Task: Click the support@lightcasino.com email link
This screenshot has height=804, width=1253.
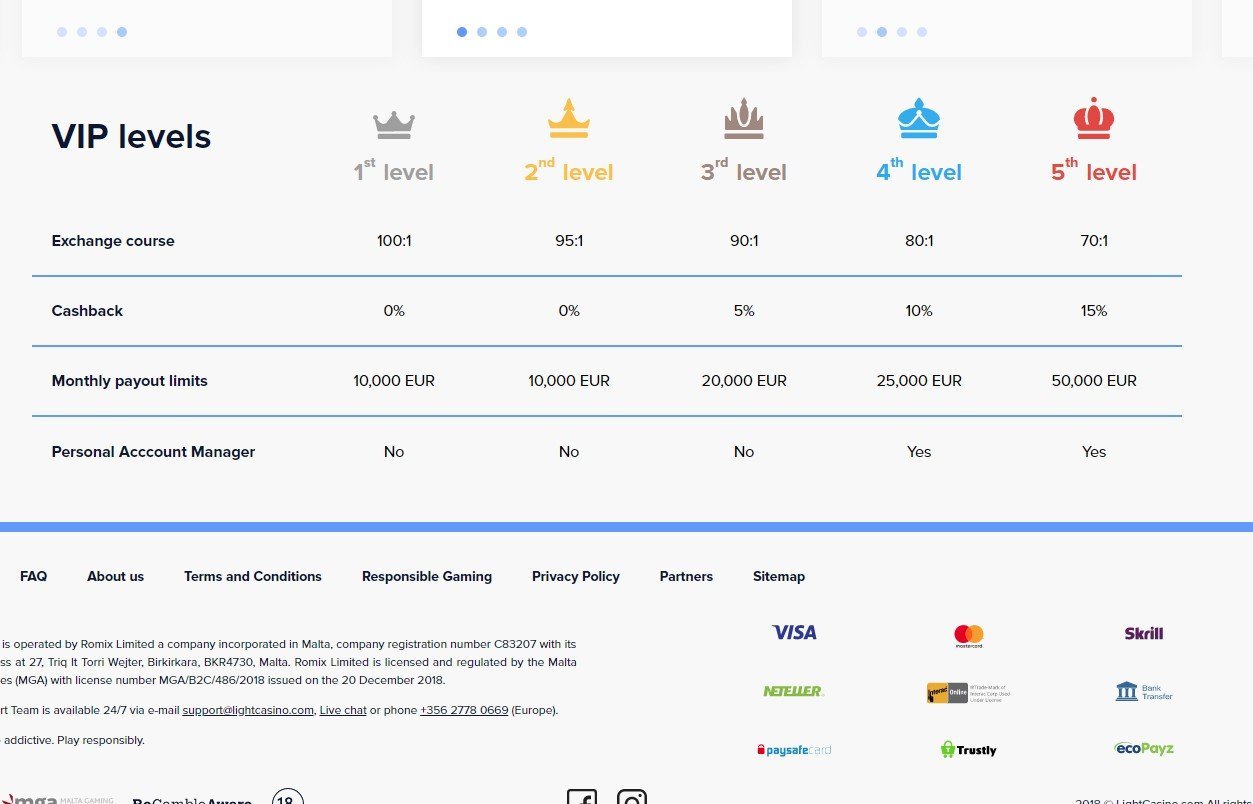Action: click(x=248, y=711)
